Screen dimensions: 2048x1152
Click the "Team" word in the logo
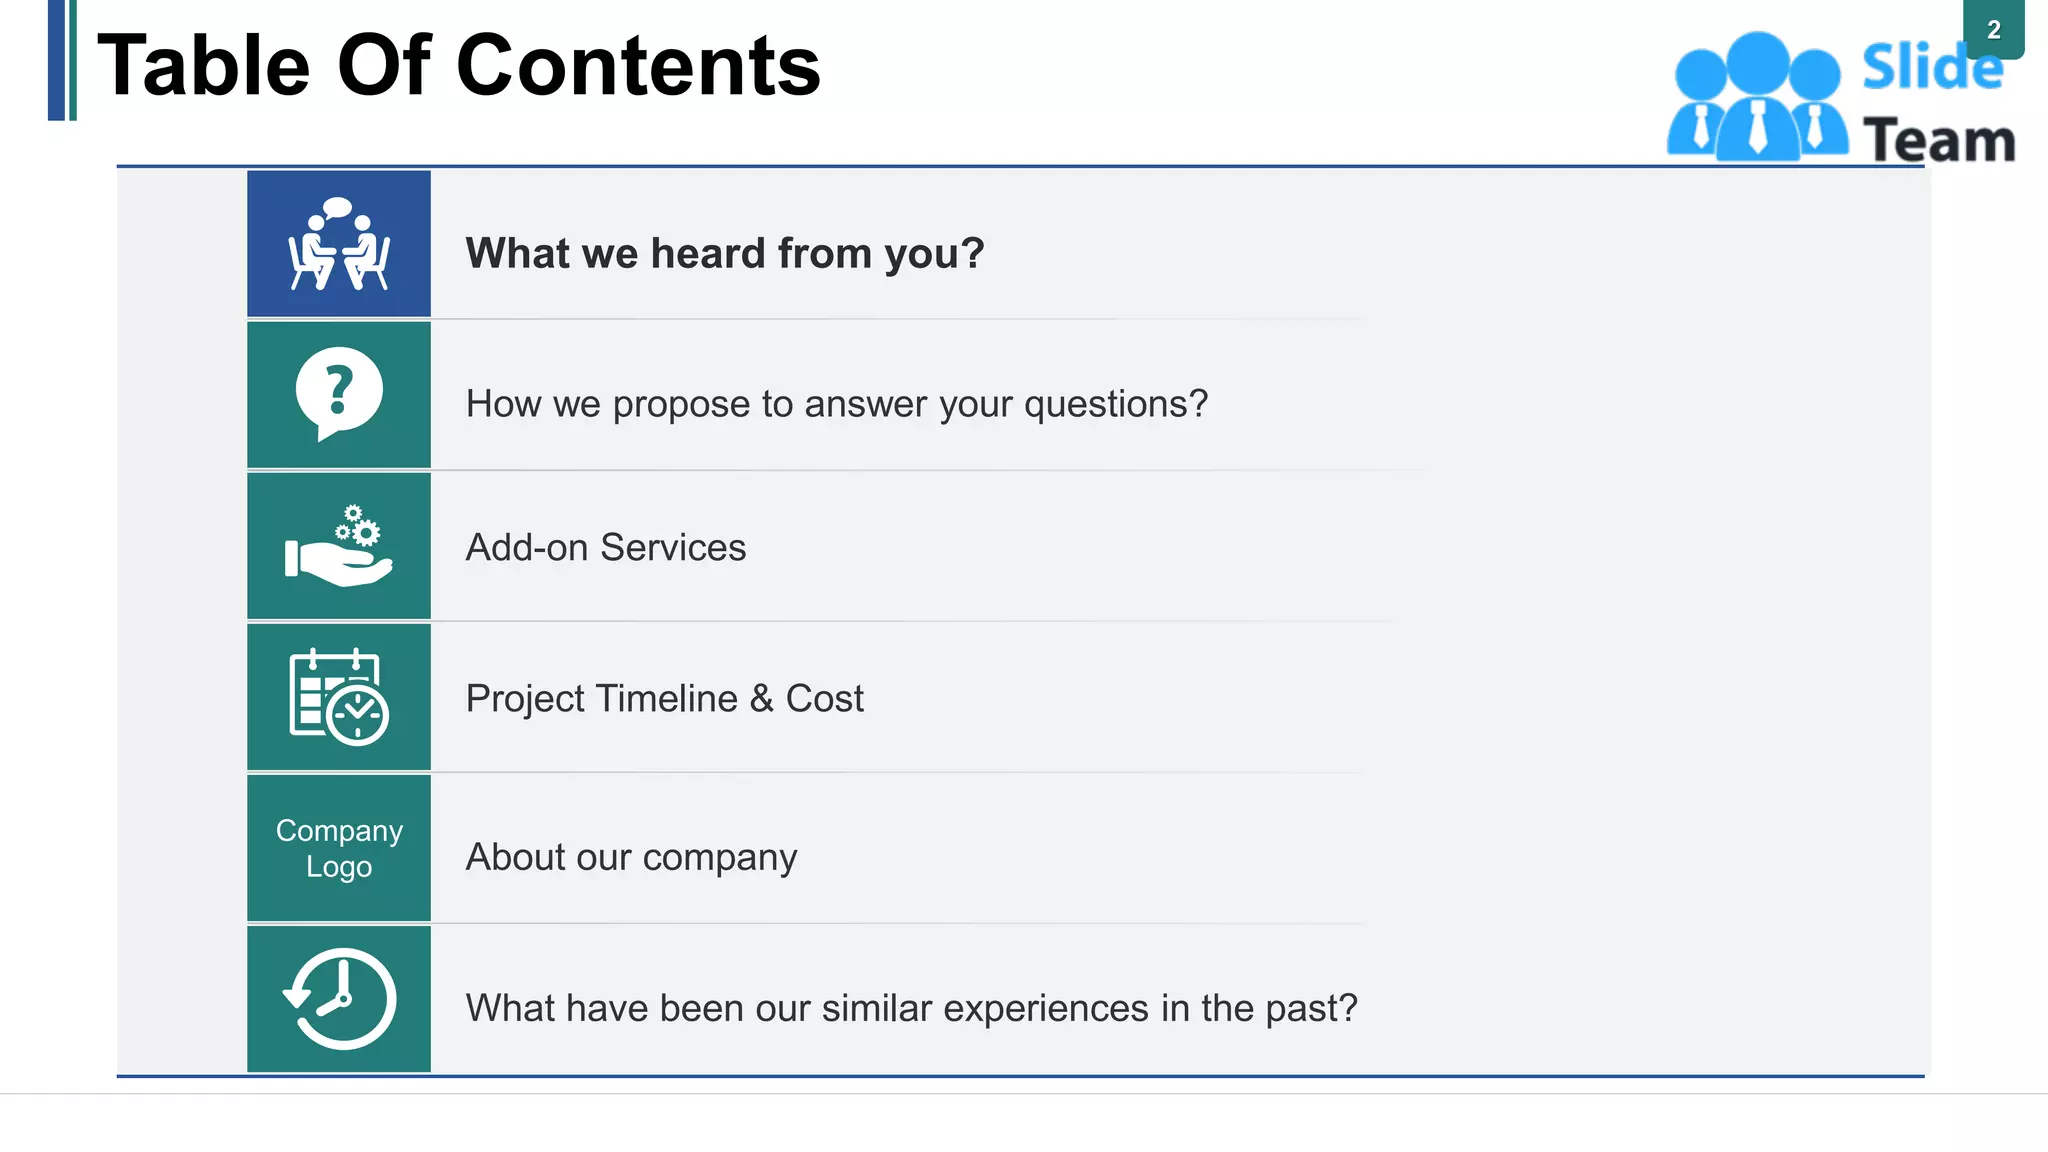[x=1940, y=141]
